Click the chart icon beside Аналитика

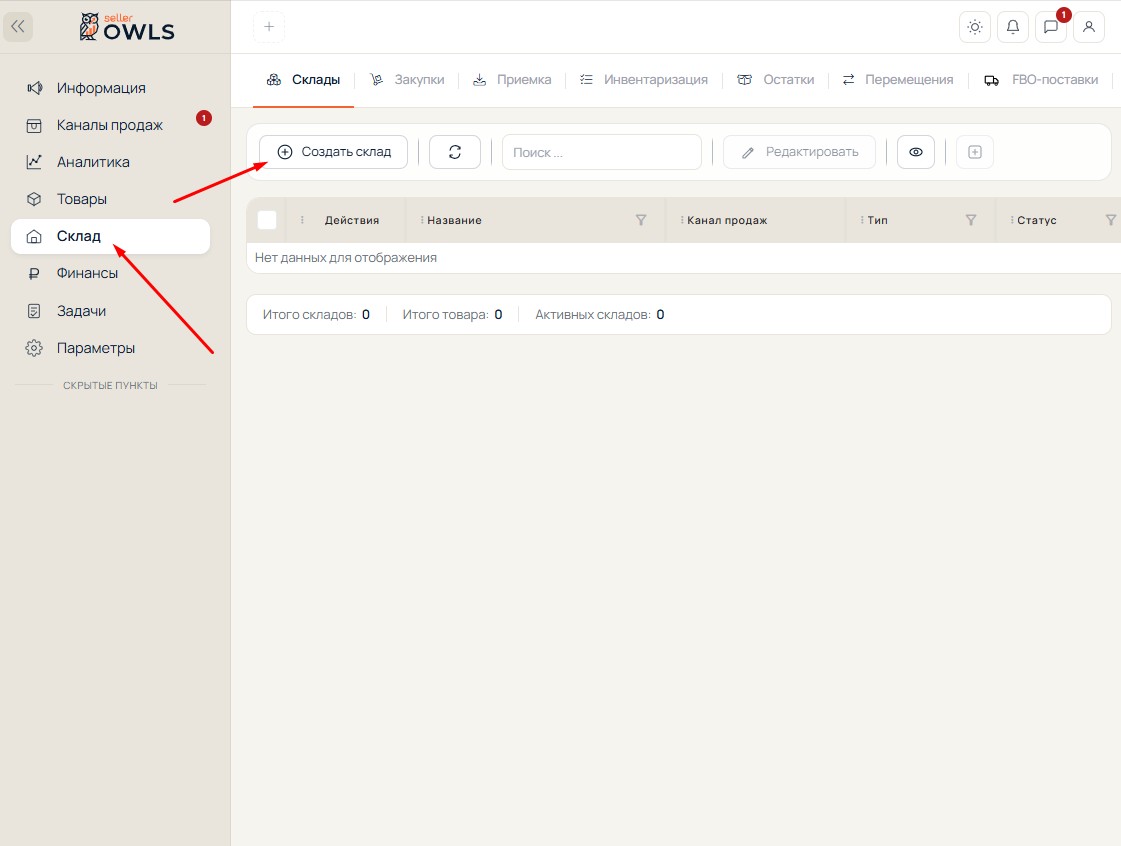point(34,162)
